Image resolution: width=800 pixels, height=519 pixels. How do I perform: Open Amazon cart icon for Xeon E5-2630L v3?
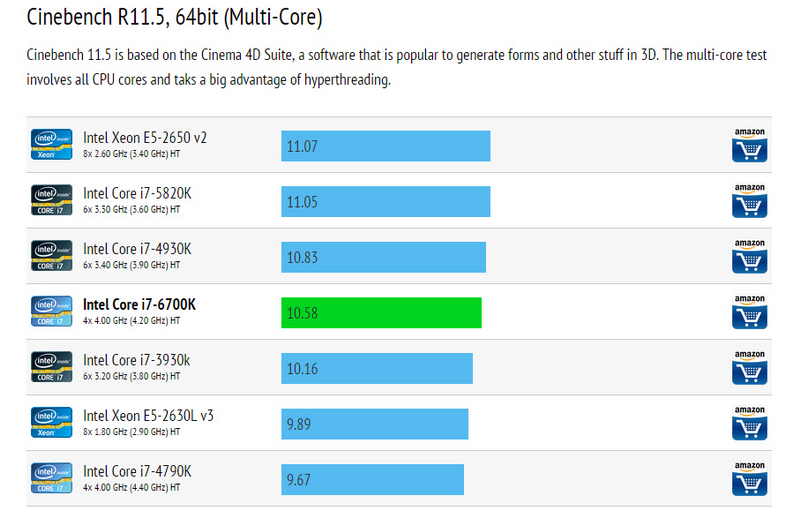click(x=749, y=423)
